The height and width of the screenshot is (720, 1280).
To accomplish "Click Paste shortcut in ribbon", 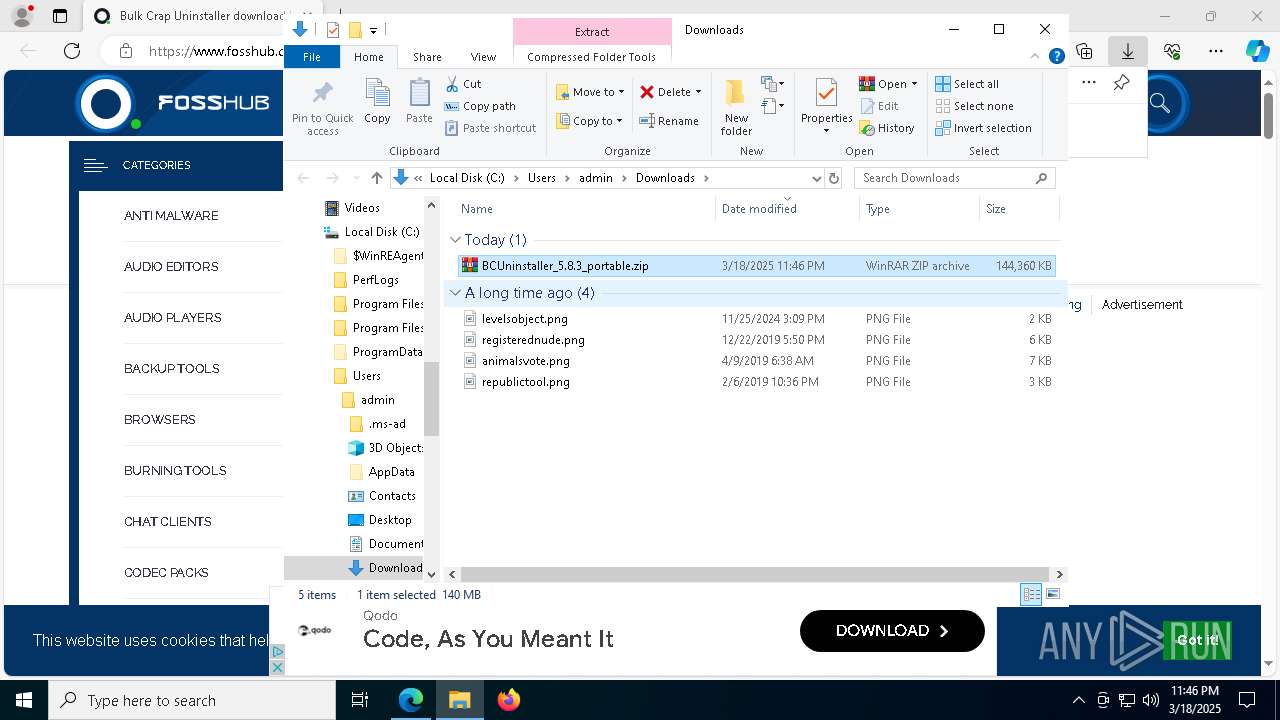I will pos(490,128).
